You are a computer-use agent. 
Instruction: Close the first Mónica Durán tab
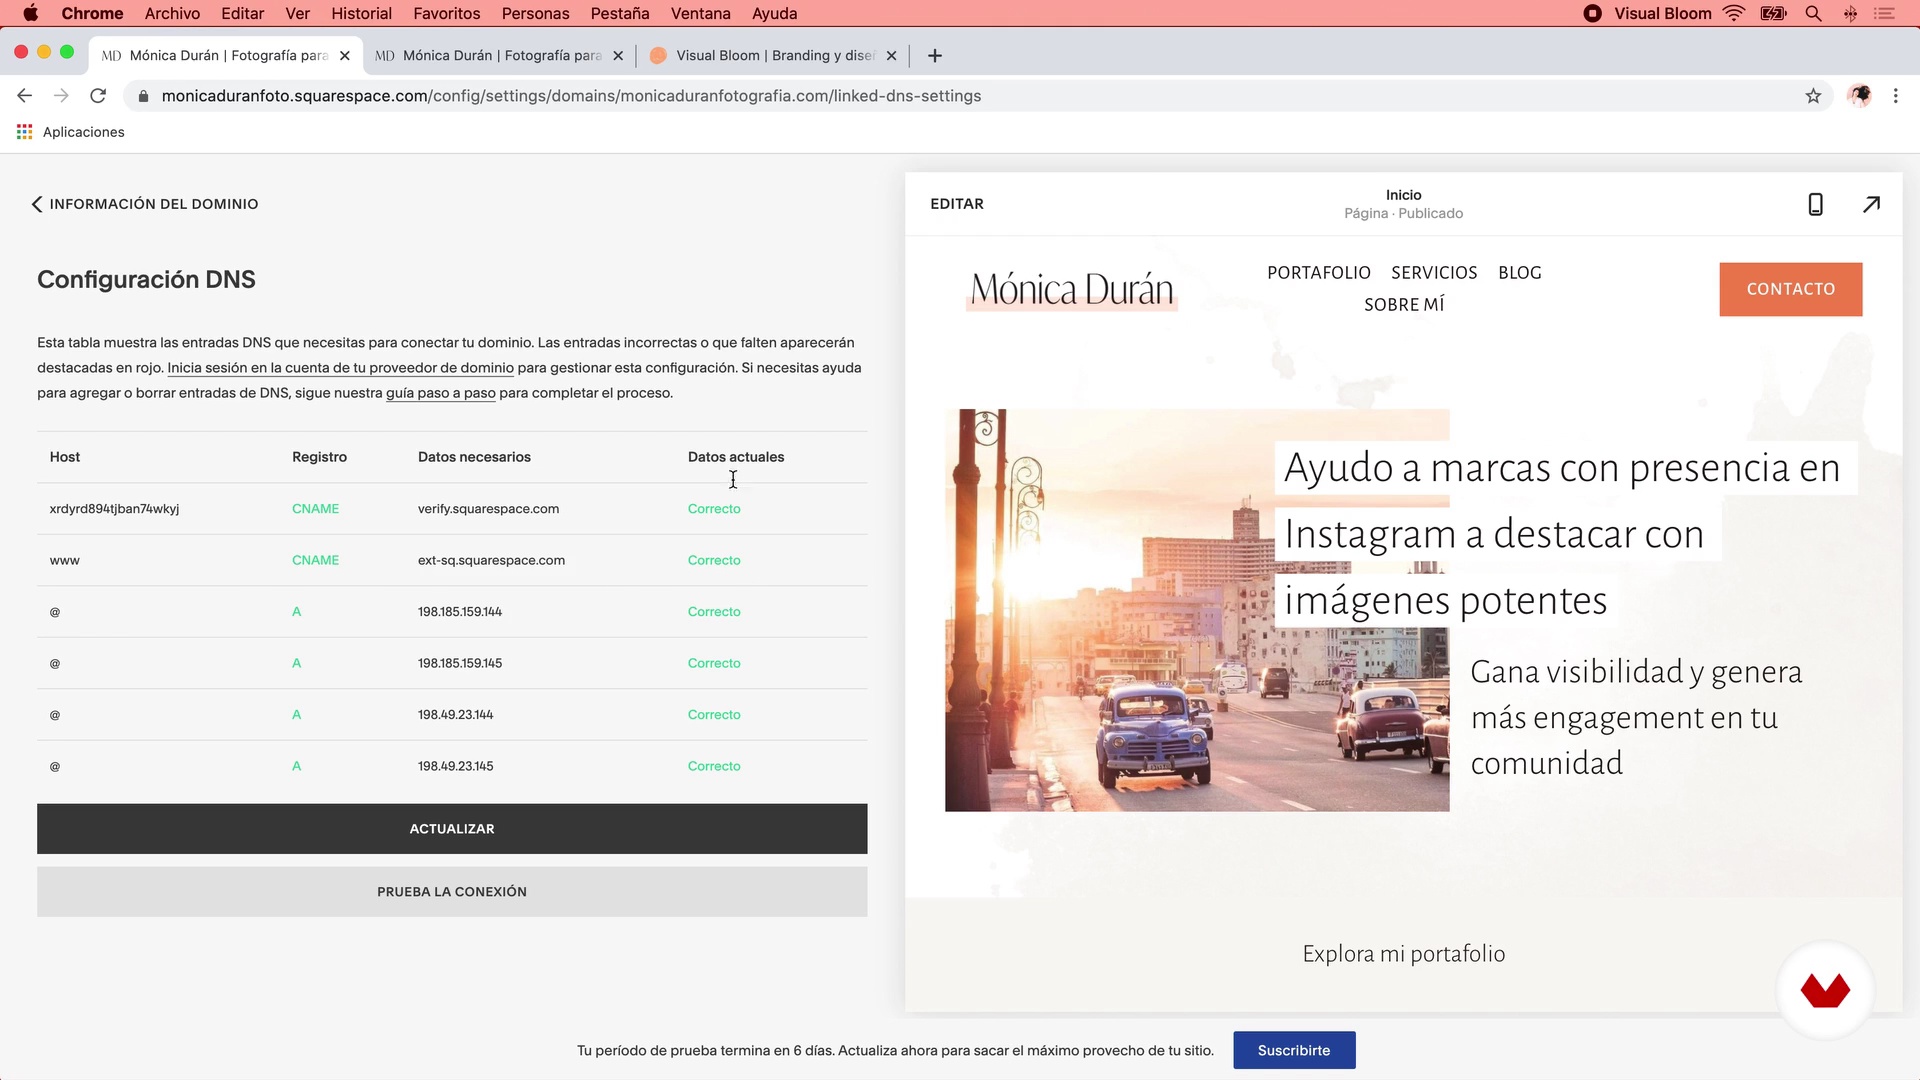pos(345,56)
